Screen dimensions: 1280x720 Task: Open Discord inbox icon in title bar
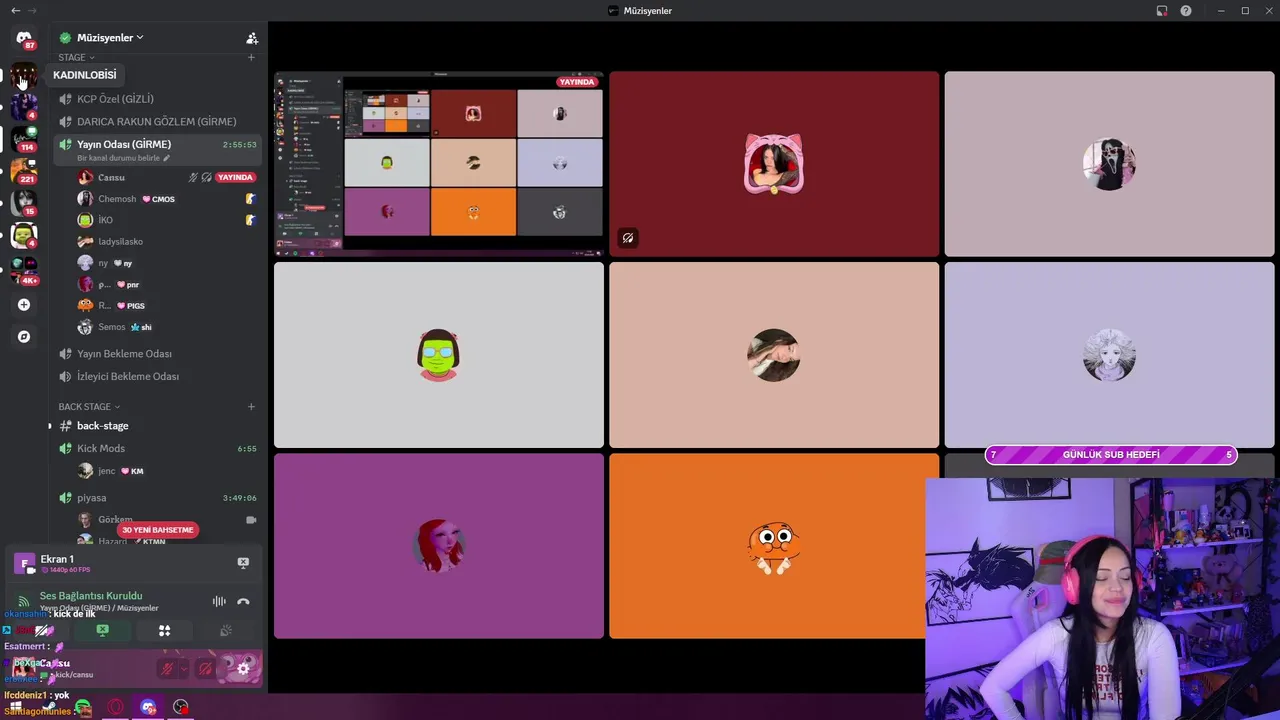coord(1162,11)
